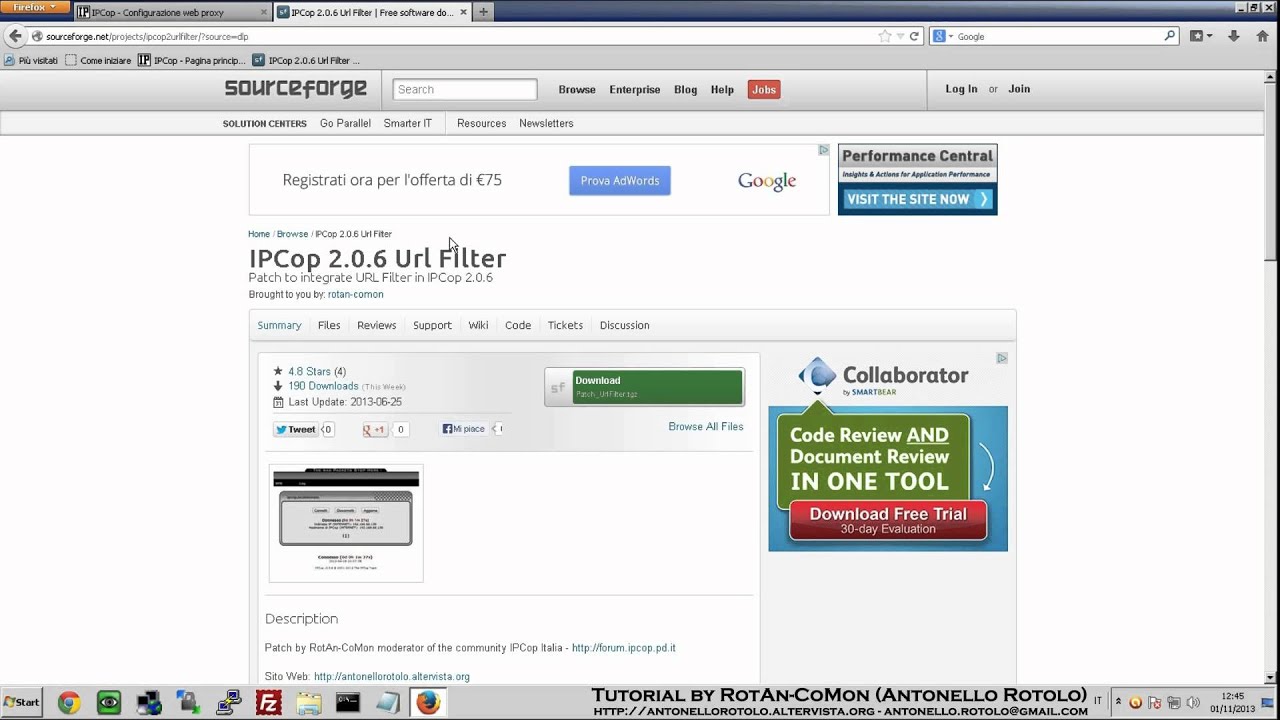Select the Code project tab

[518, 325]
